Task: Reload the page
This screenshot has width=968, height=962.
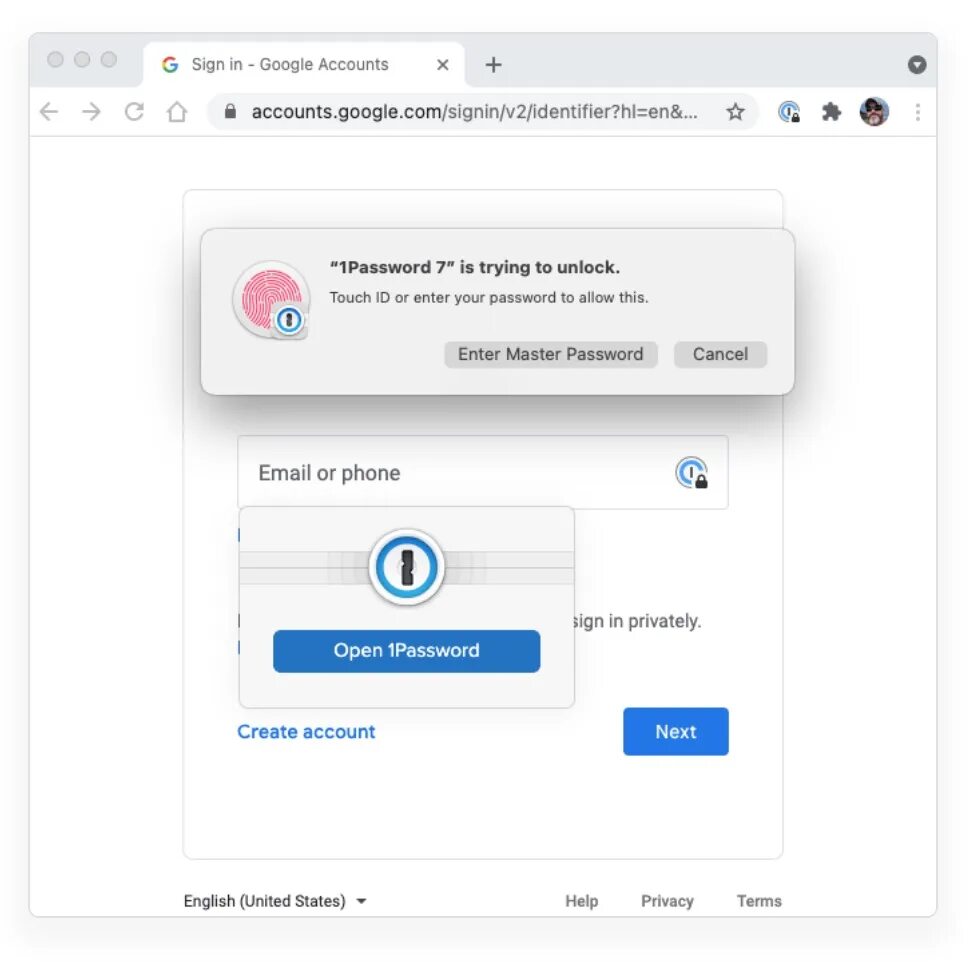Action: [x=134, y=112]
